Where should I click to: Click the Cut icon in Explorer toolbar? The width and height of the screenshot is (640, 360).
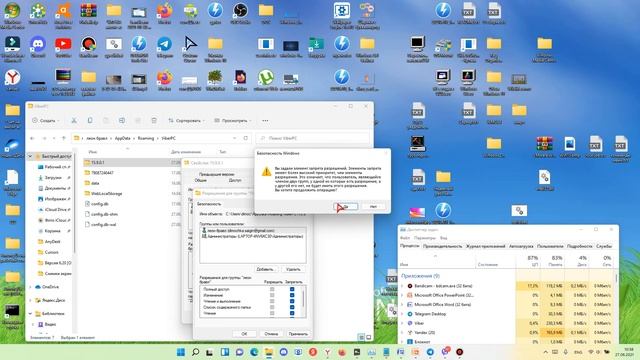(x=74, y=120)
